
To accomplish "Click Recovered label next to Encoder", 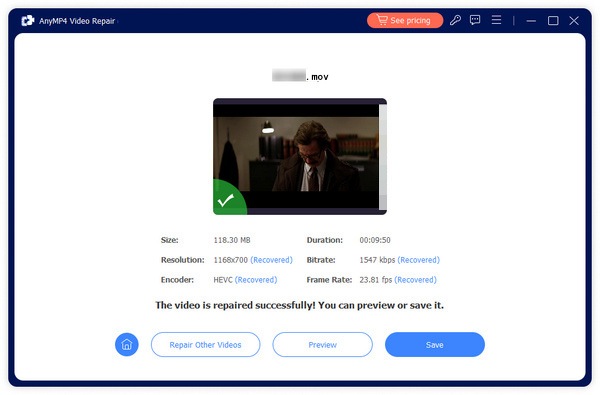I will [x=256, y=280].
